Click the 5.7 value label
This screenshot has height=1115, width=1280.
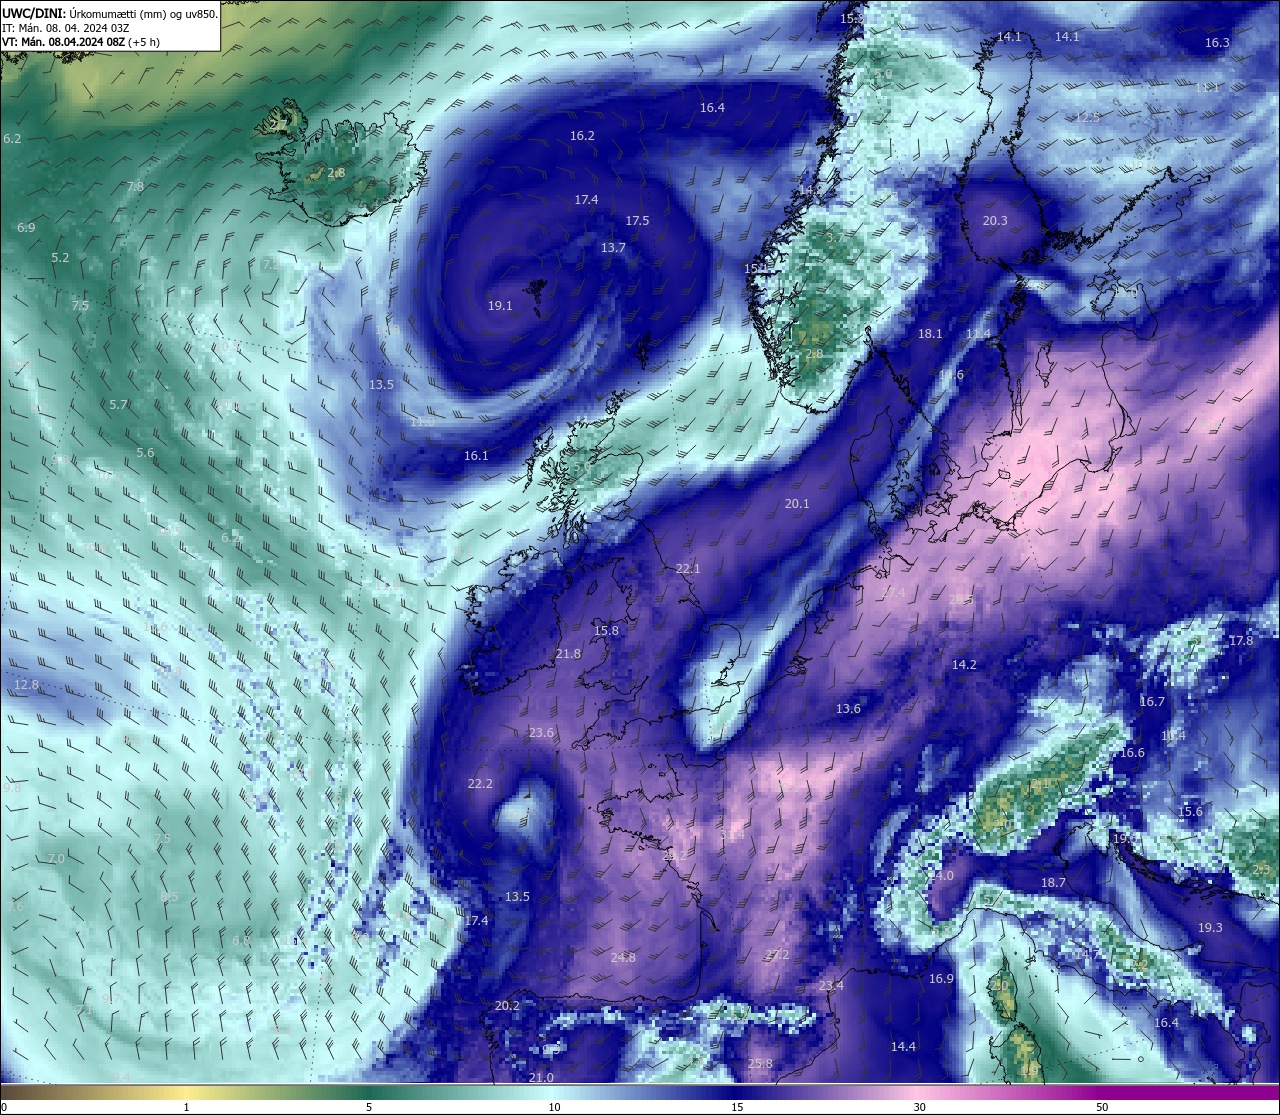pos(118,405)
